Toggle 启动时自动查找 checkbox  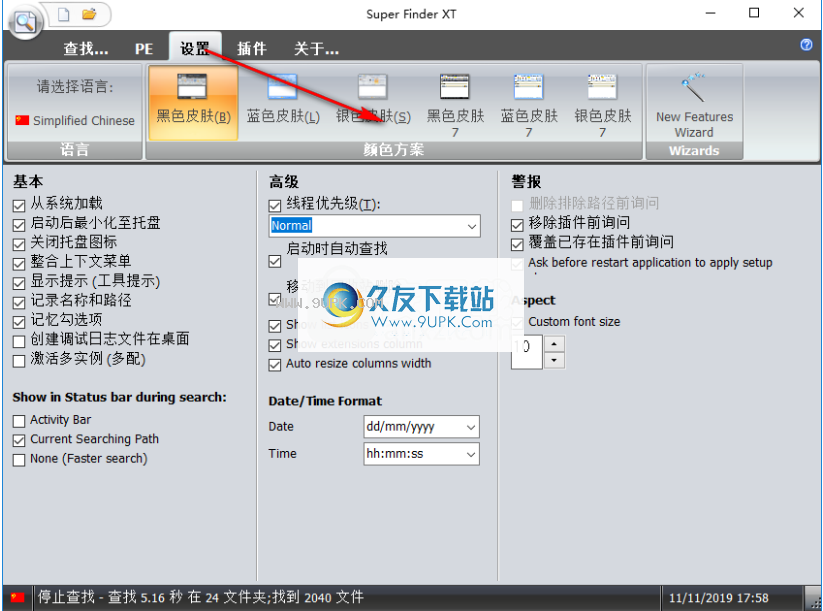(x=275, y=261)
